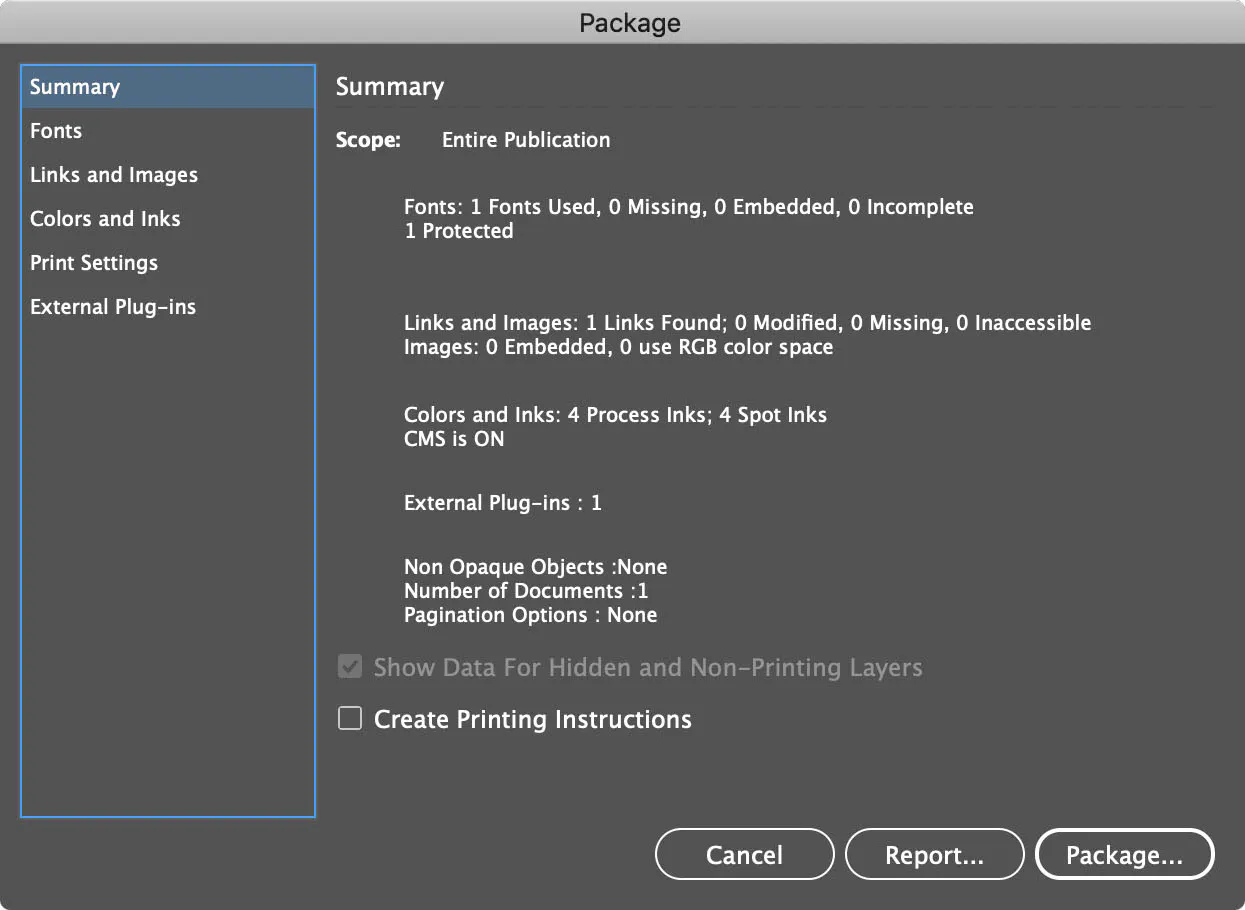Enable Create Printing Instructions checkbox
Viewport: 1245px width, 910px height.
[x=350, y=719]
